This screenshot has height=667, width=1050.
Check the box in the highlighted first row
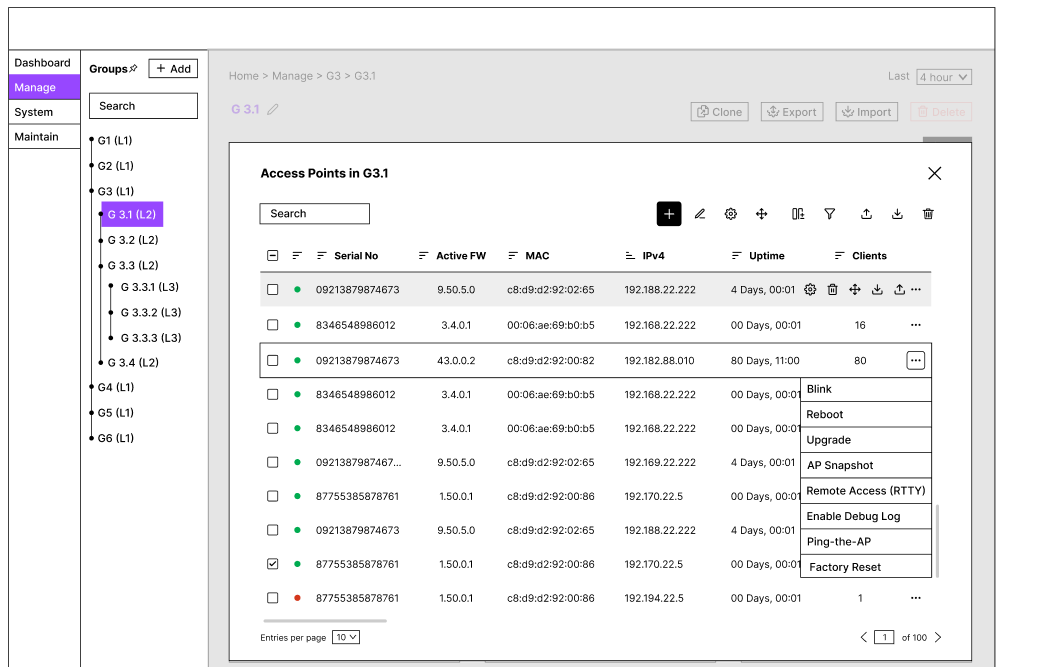point(273,289)
